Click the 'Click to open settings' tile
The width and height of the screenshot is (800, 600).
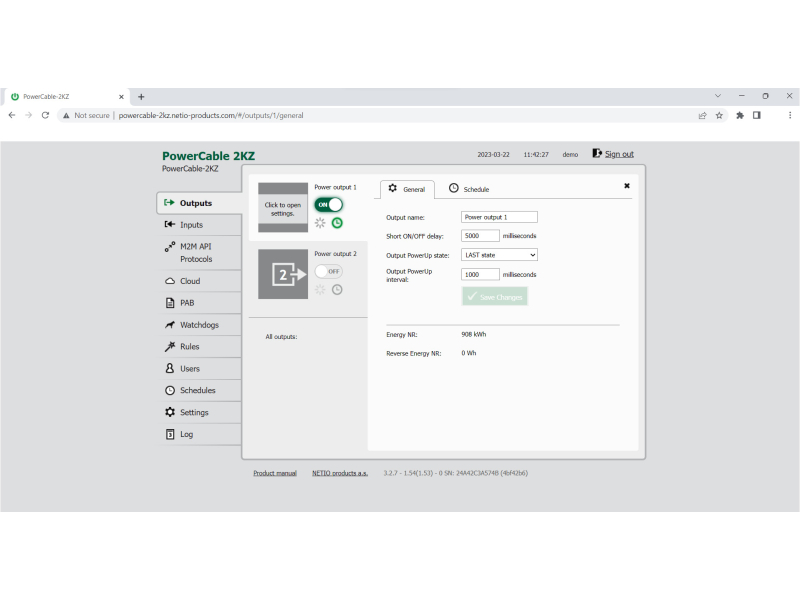tap(283, 208)
